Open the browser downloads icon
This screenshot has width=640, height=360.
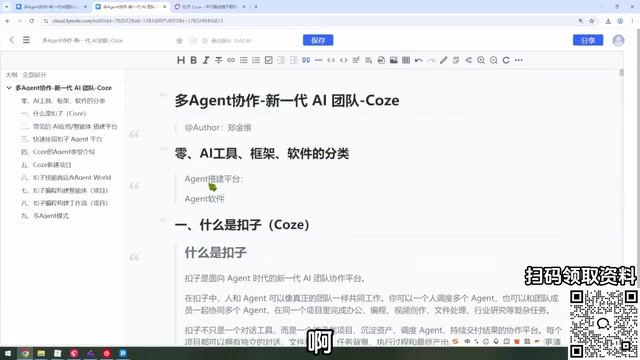pos(608,21)
